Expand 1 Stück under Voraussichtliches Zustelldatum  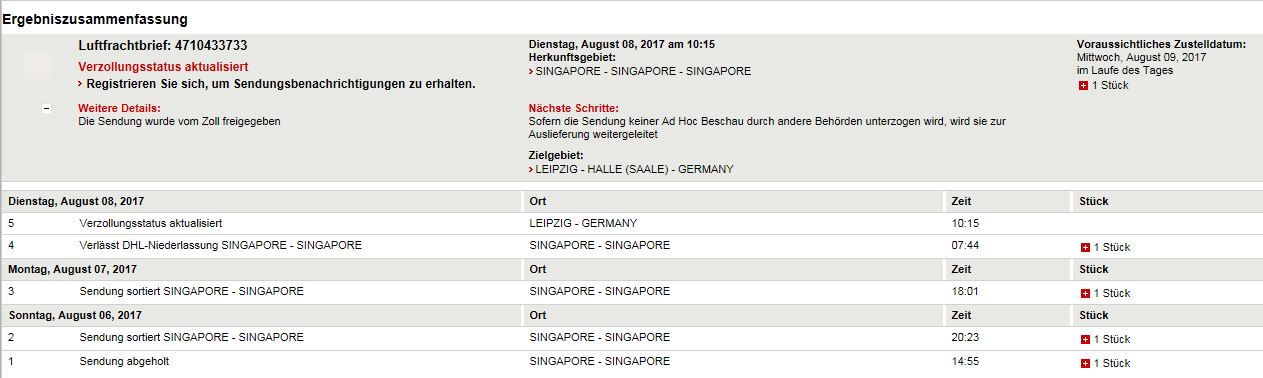click(1103, 85)
